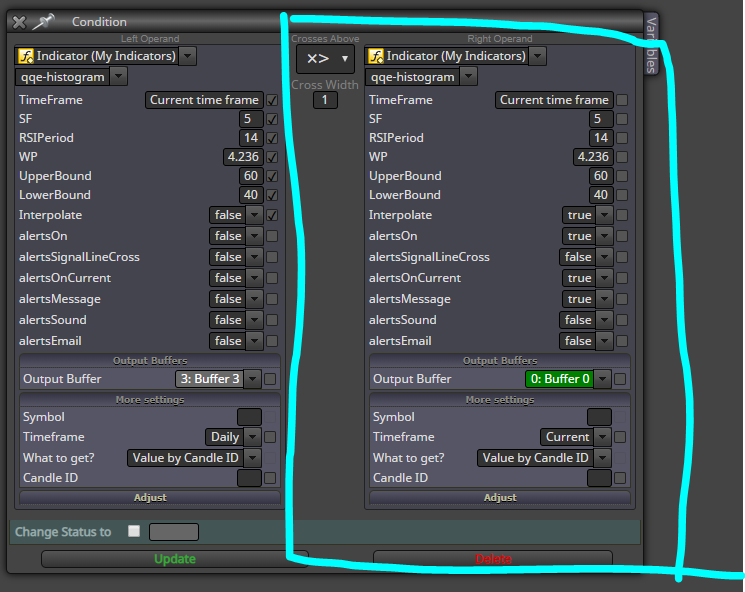Pin the Condition panel using pushpin icon
Screen dimensions: 745x592
[x=43, y=22]
